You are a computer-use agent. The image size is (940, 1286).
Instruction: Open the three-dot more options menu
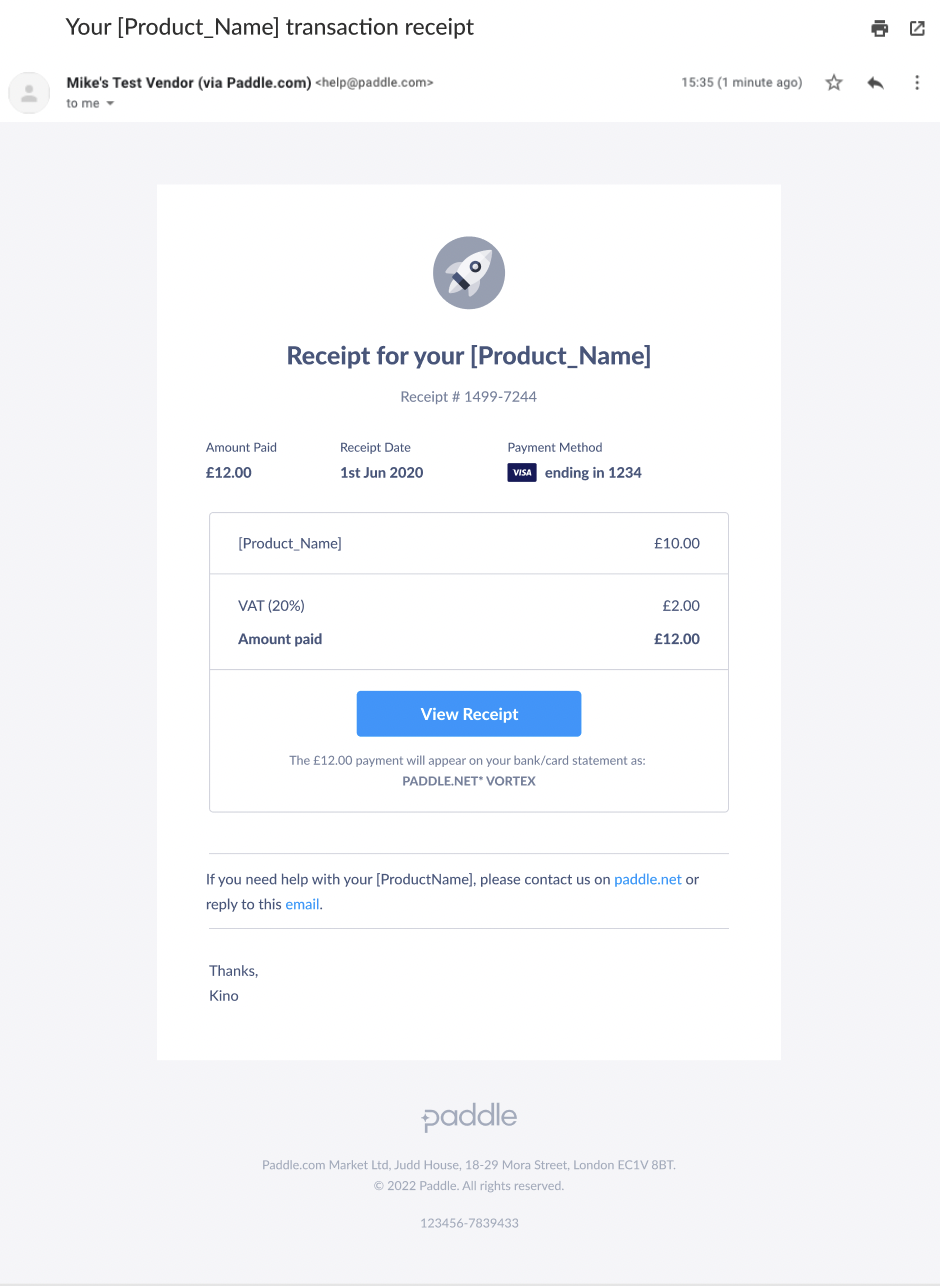click(x=917, y=83)
